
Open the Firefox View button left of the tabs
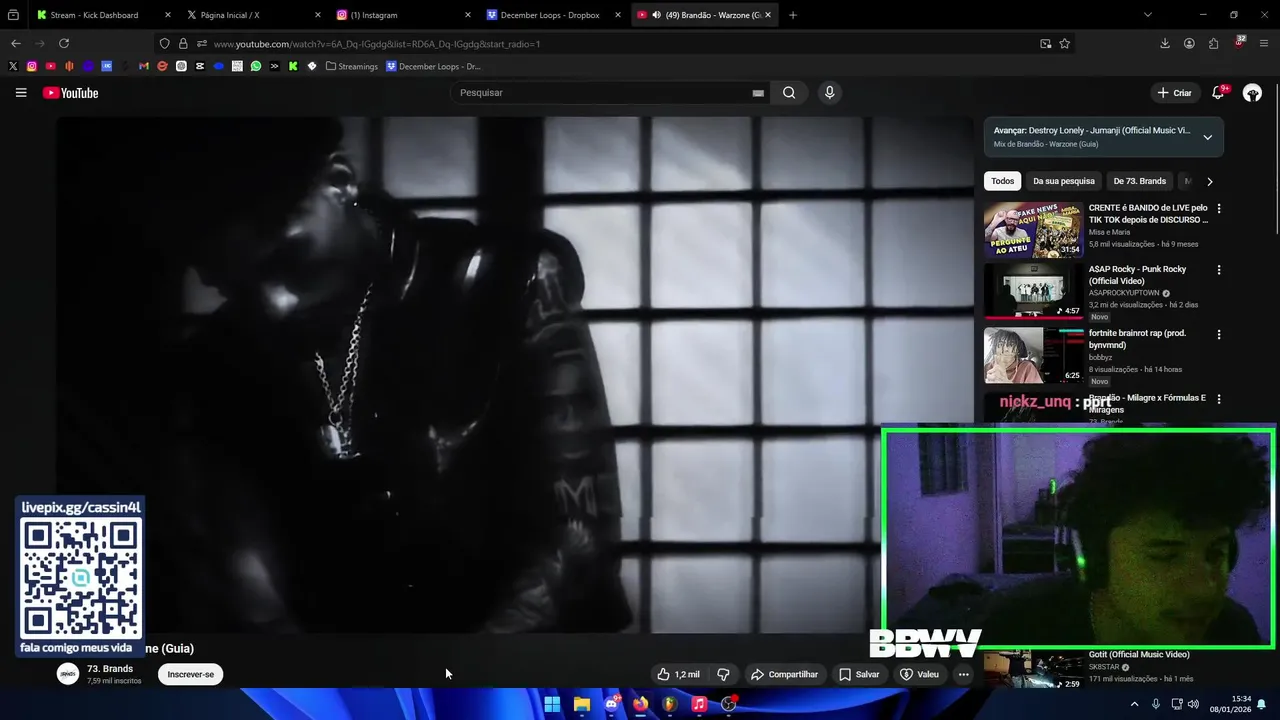point(13,15)
